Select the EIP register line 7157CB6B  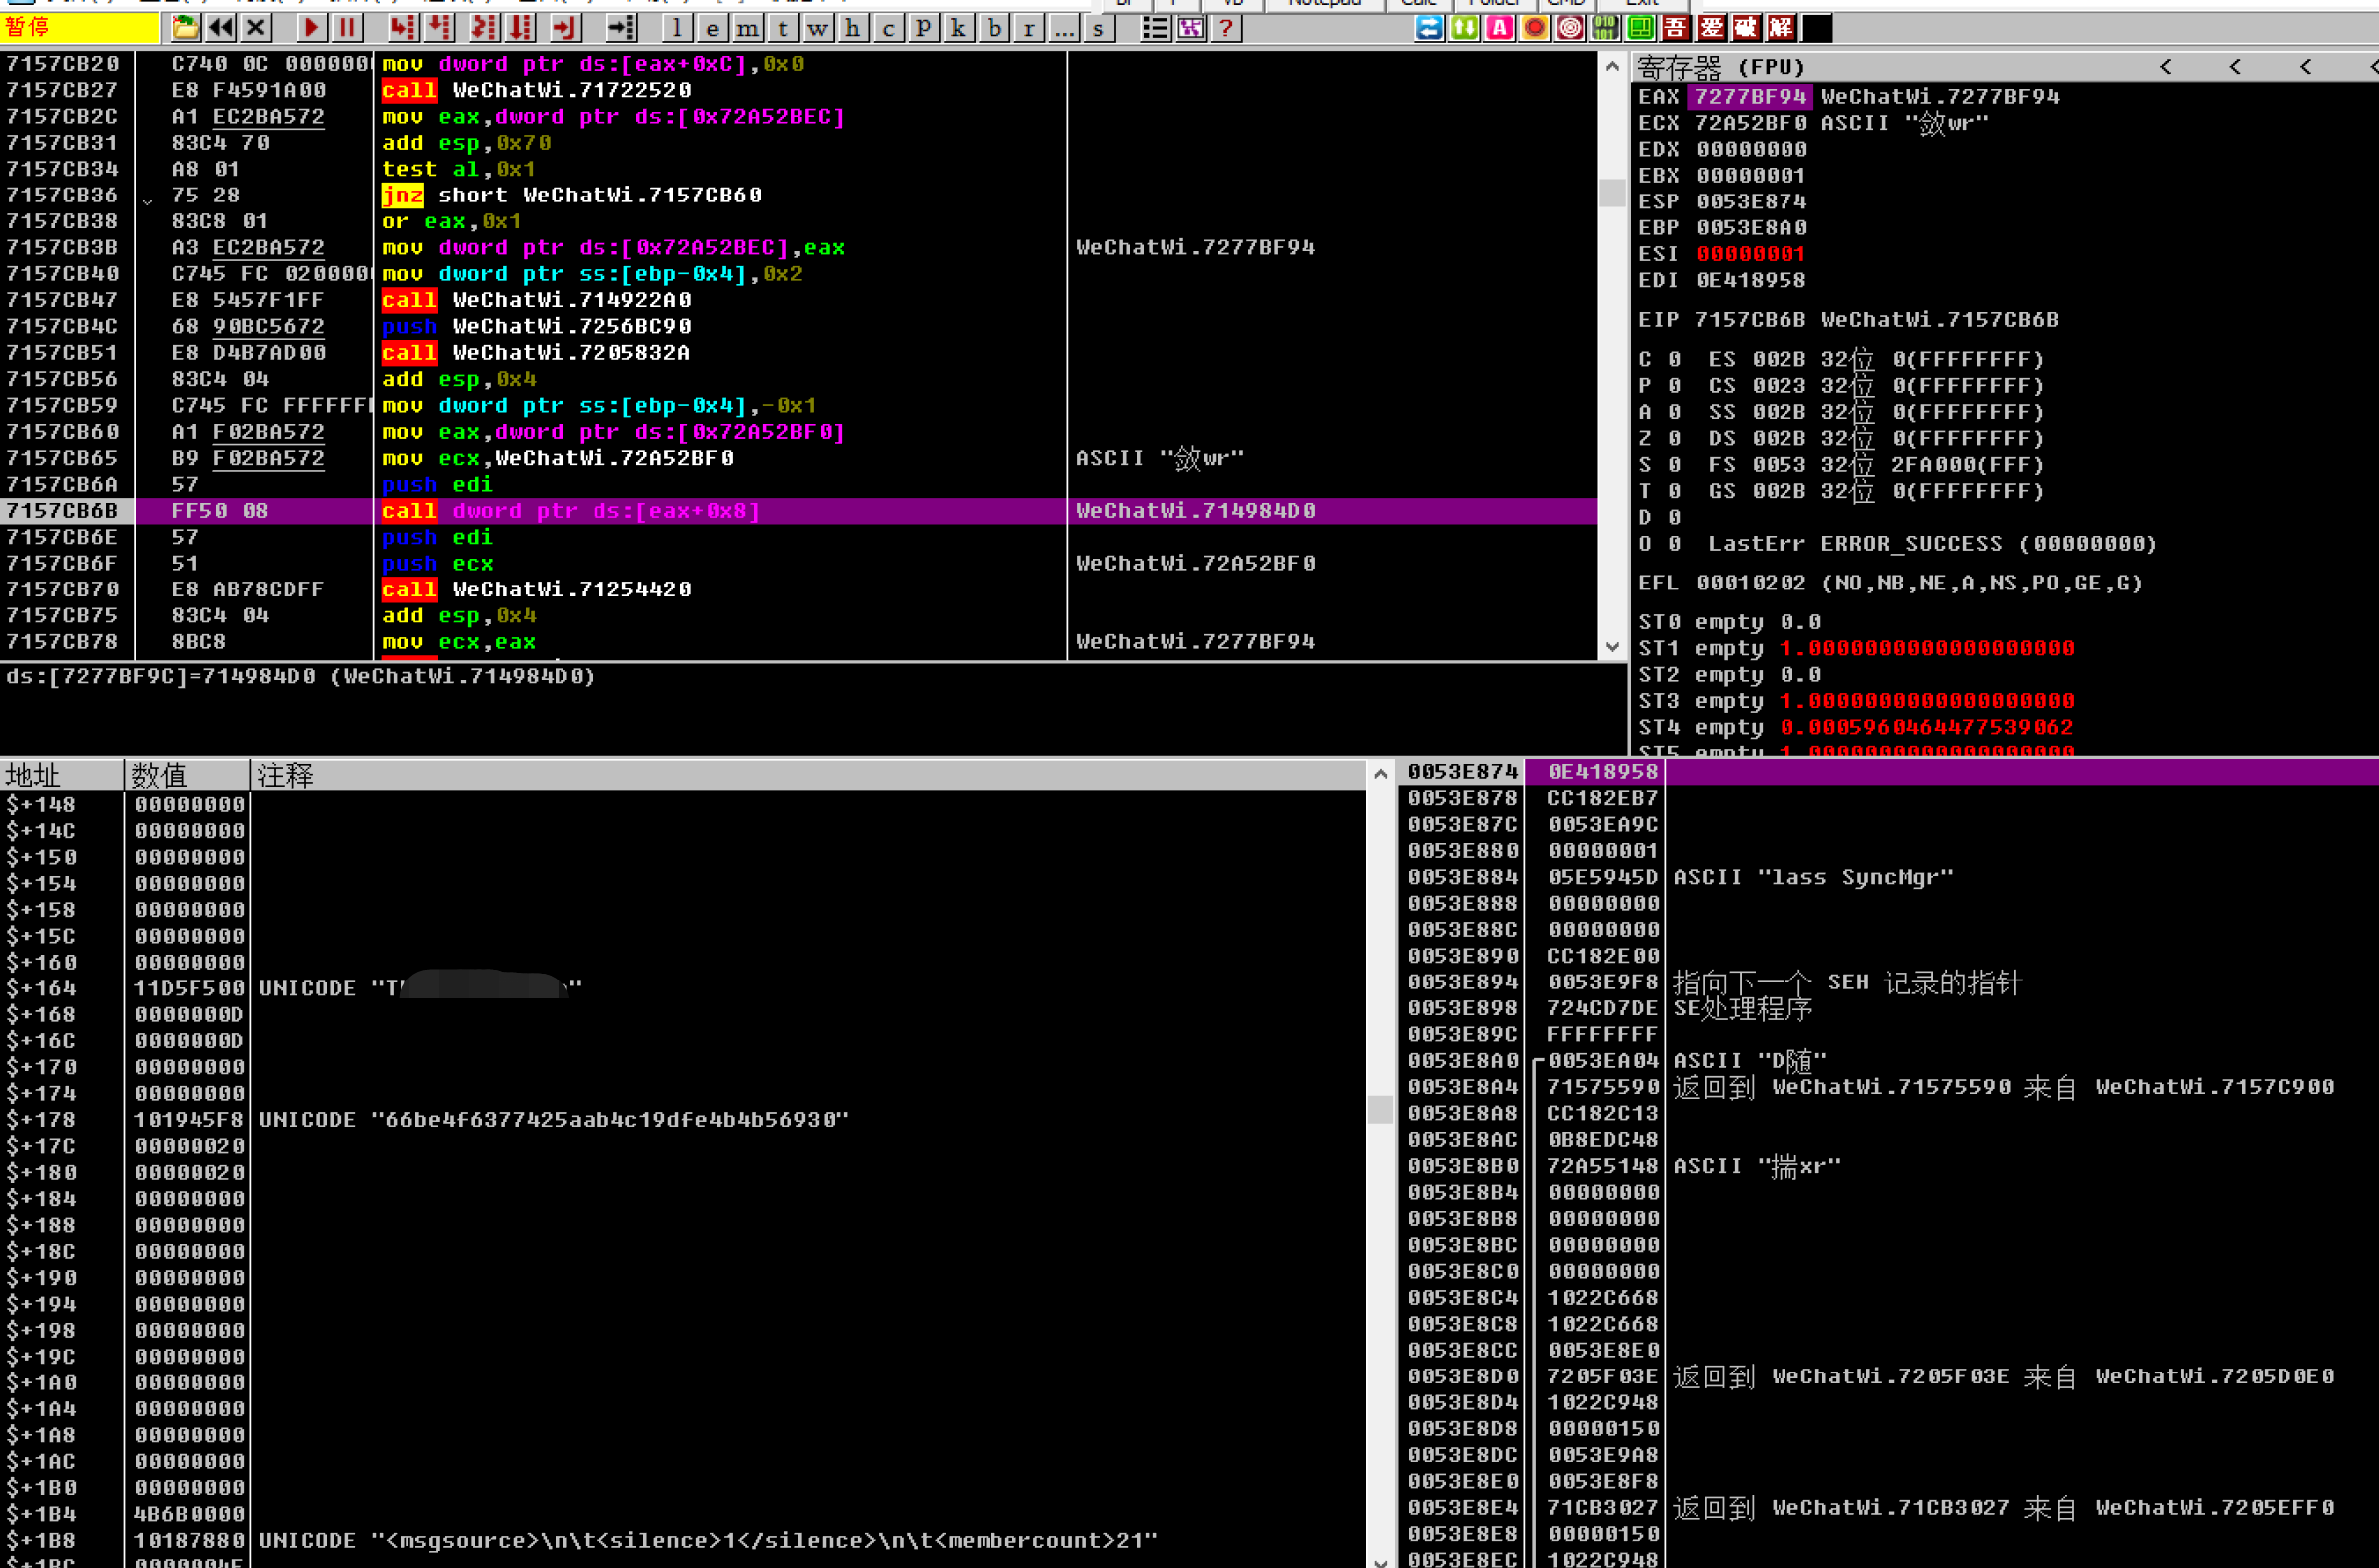pyautogui.click(x=1848, y=321)
